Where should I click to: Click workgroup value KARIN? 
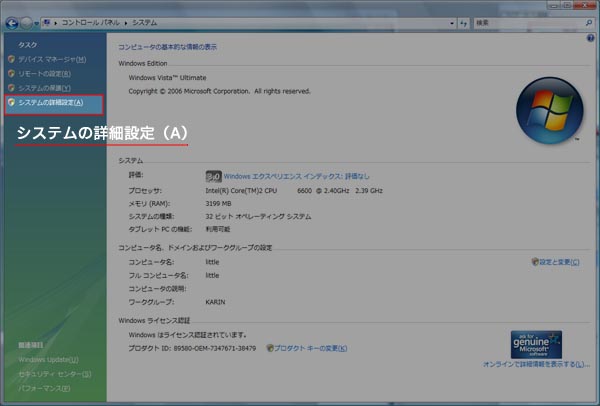tap(215, 302)
